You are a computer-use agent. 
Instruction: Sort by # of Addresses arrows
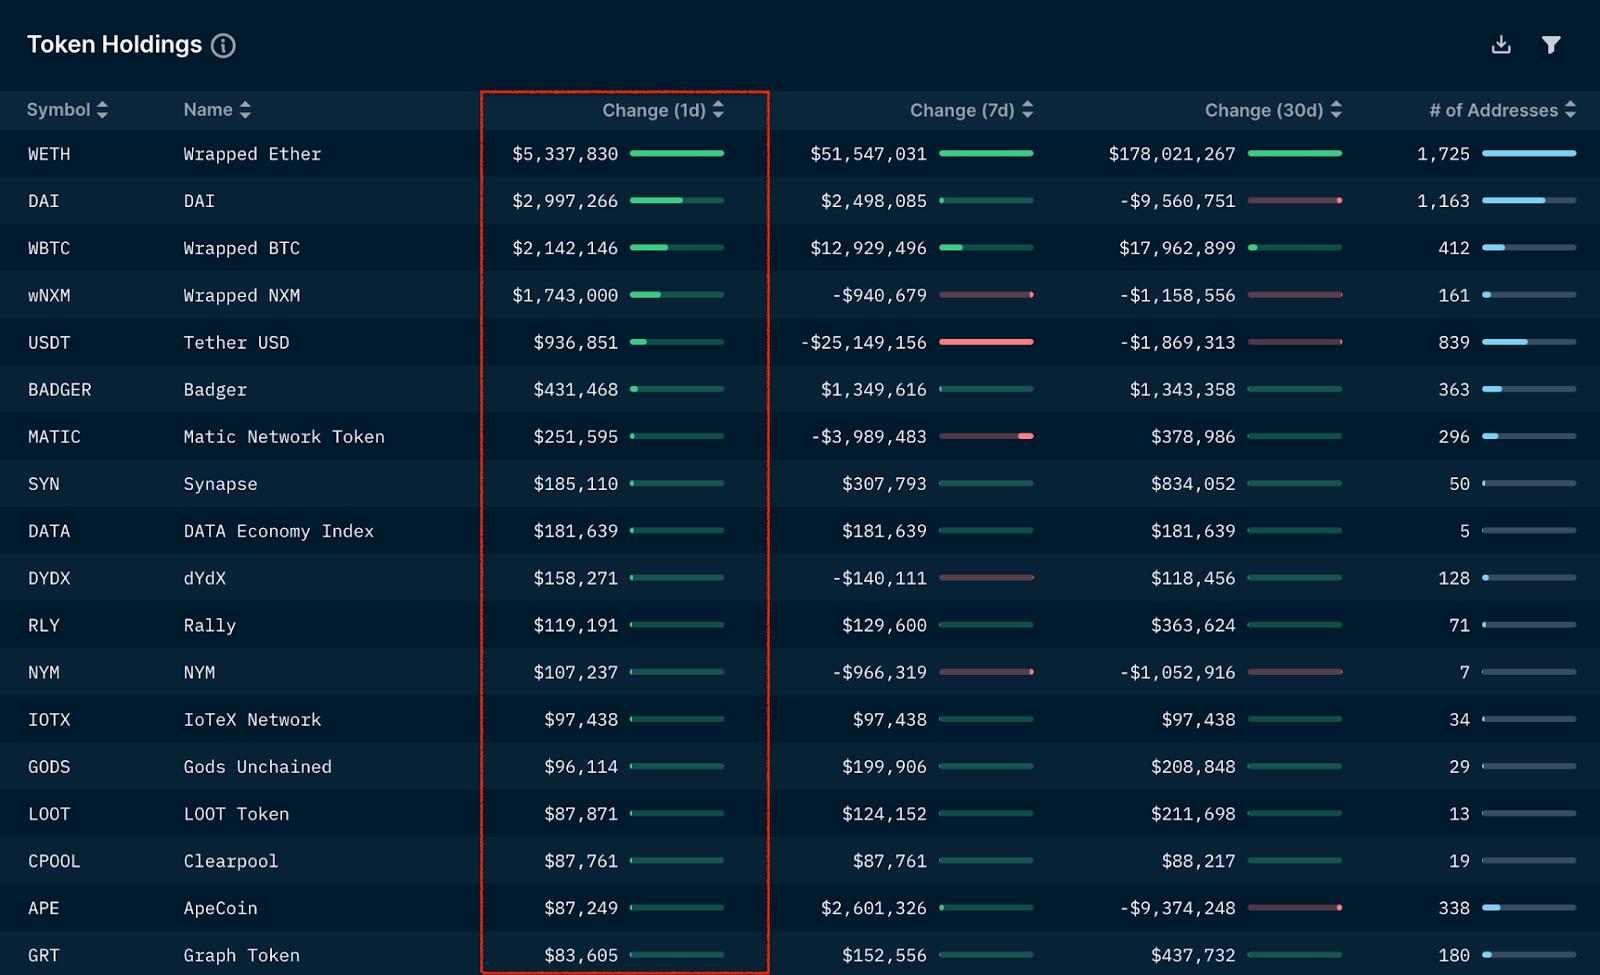[x=1570, y=110]
